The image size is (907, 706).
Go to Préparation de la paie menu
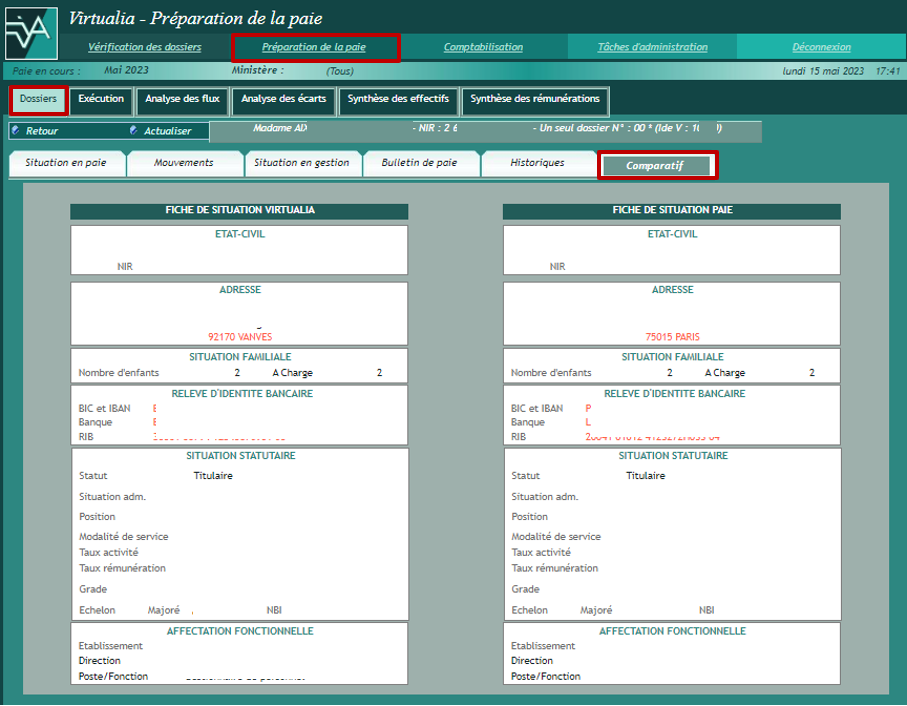pyautogui.click(x=314, y=47)
